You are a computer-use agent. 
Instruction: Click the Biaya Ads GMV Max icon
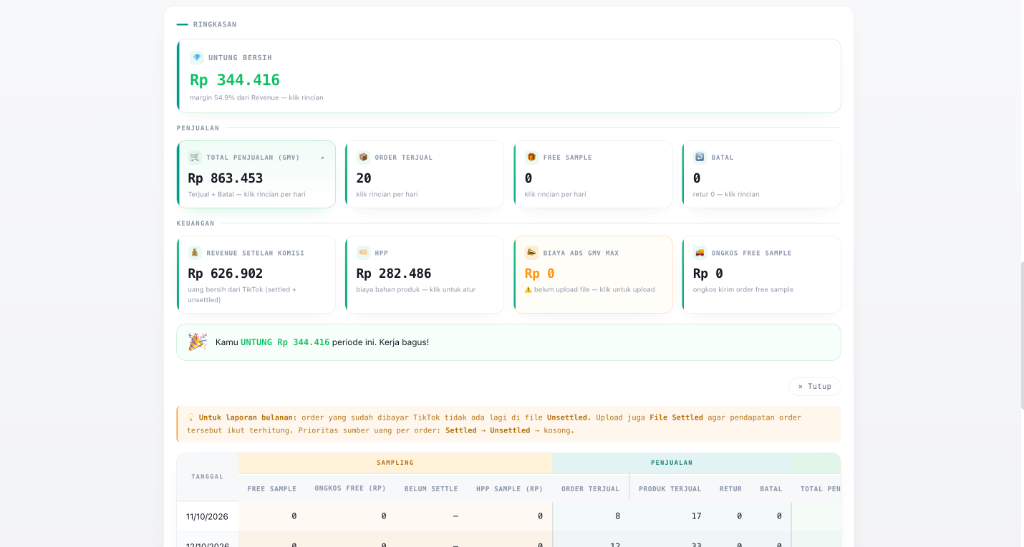[x=532, y=253]
